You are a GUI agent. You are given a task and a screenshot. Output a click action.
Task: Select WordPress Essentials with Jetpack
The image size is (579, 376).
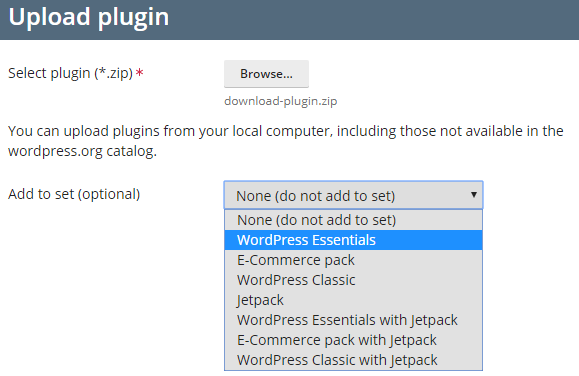353,320
